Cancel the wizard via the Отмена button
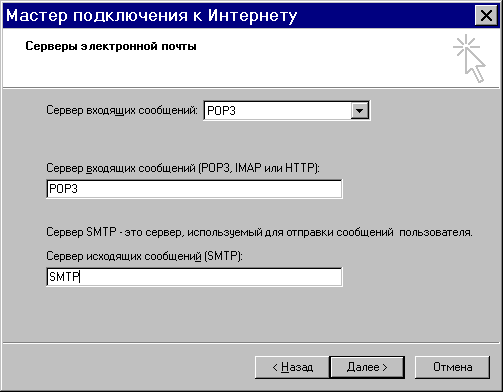The image size is (503, 392). point(452,367)
